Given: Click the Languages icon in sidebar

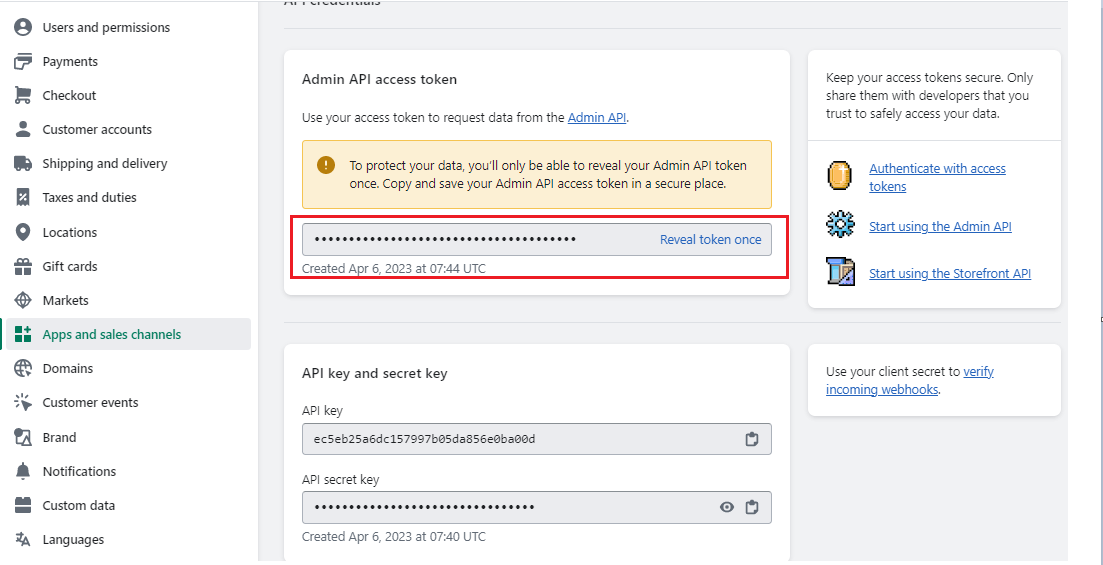Looking at the screenshot, I should coord(23,540).
